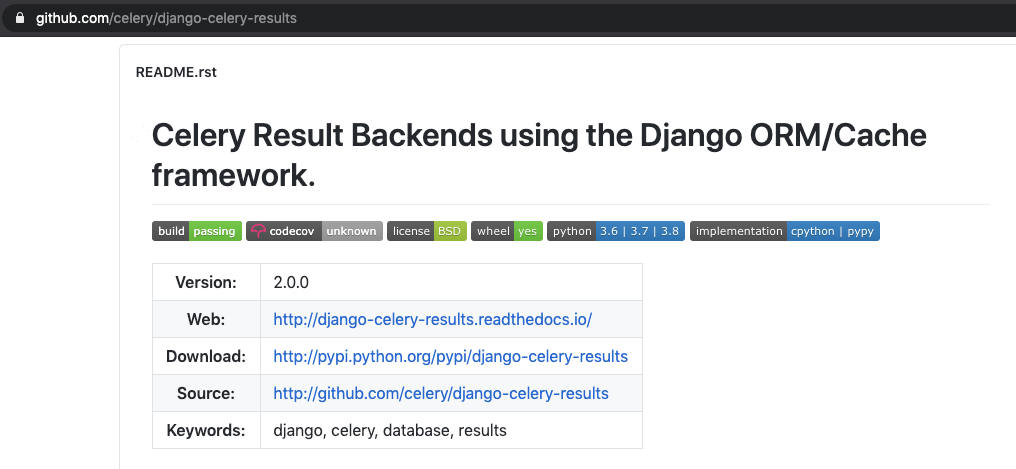
Task: Open the license BSD badge
Action: [426, 231]
